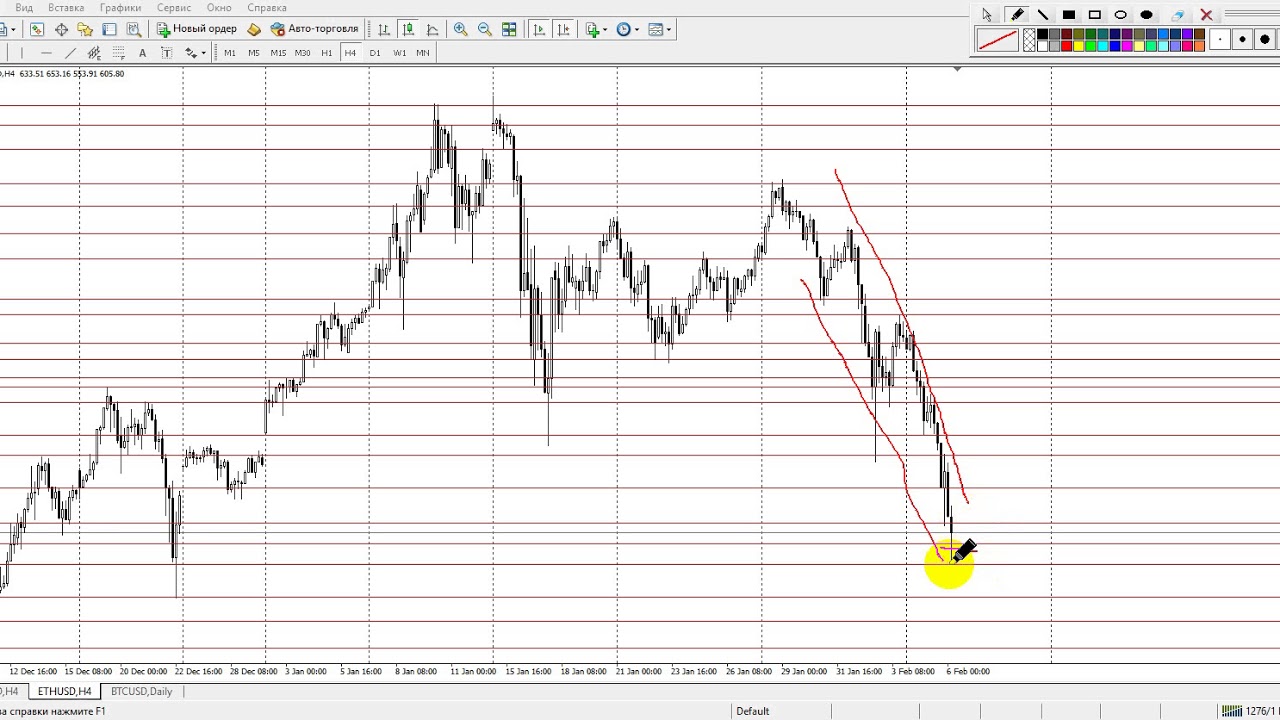Click the red line color preview box
Viewport: 1280px width, 720px height.
coord(998,40)
